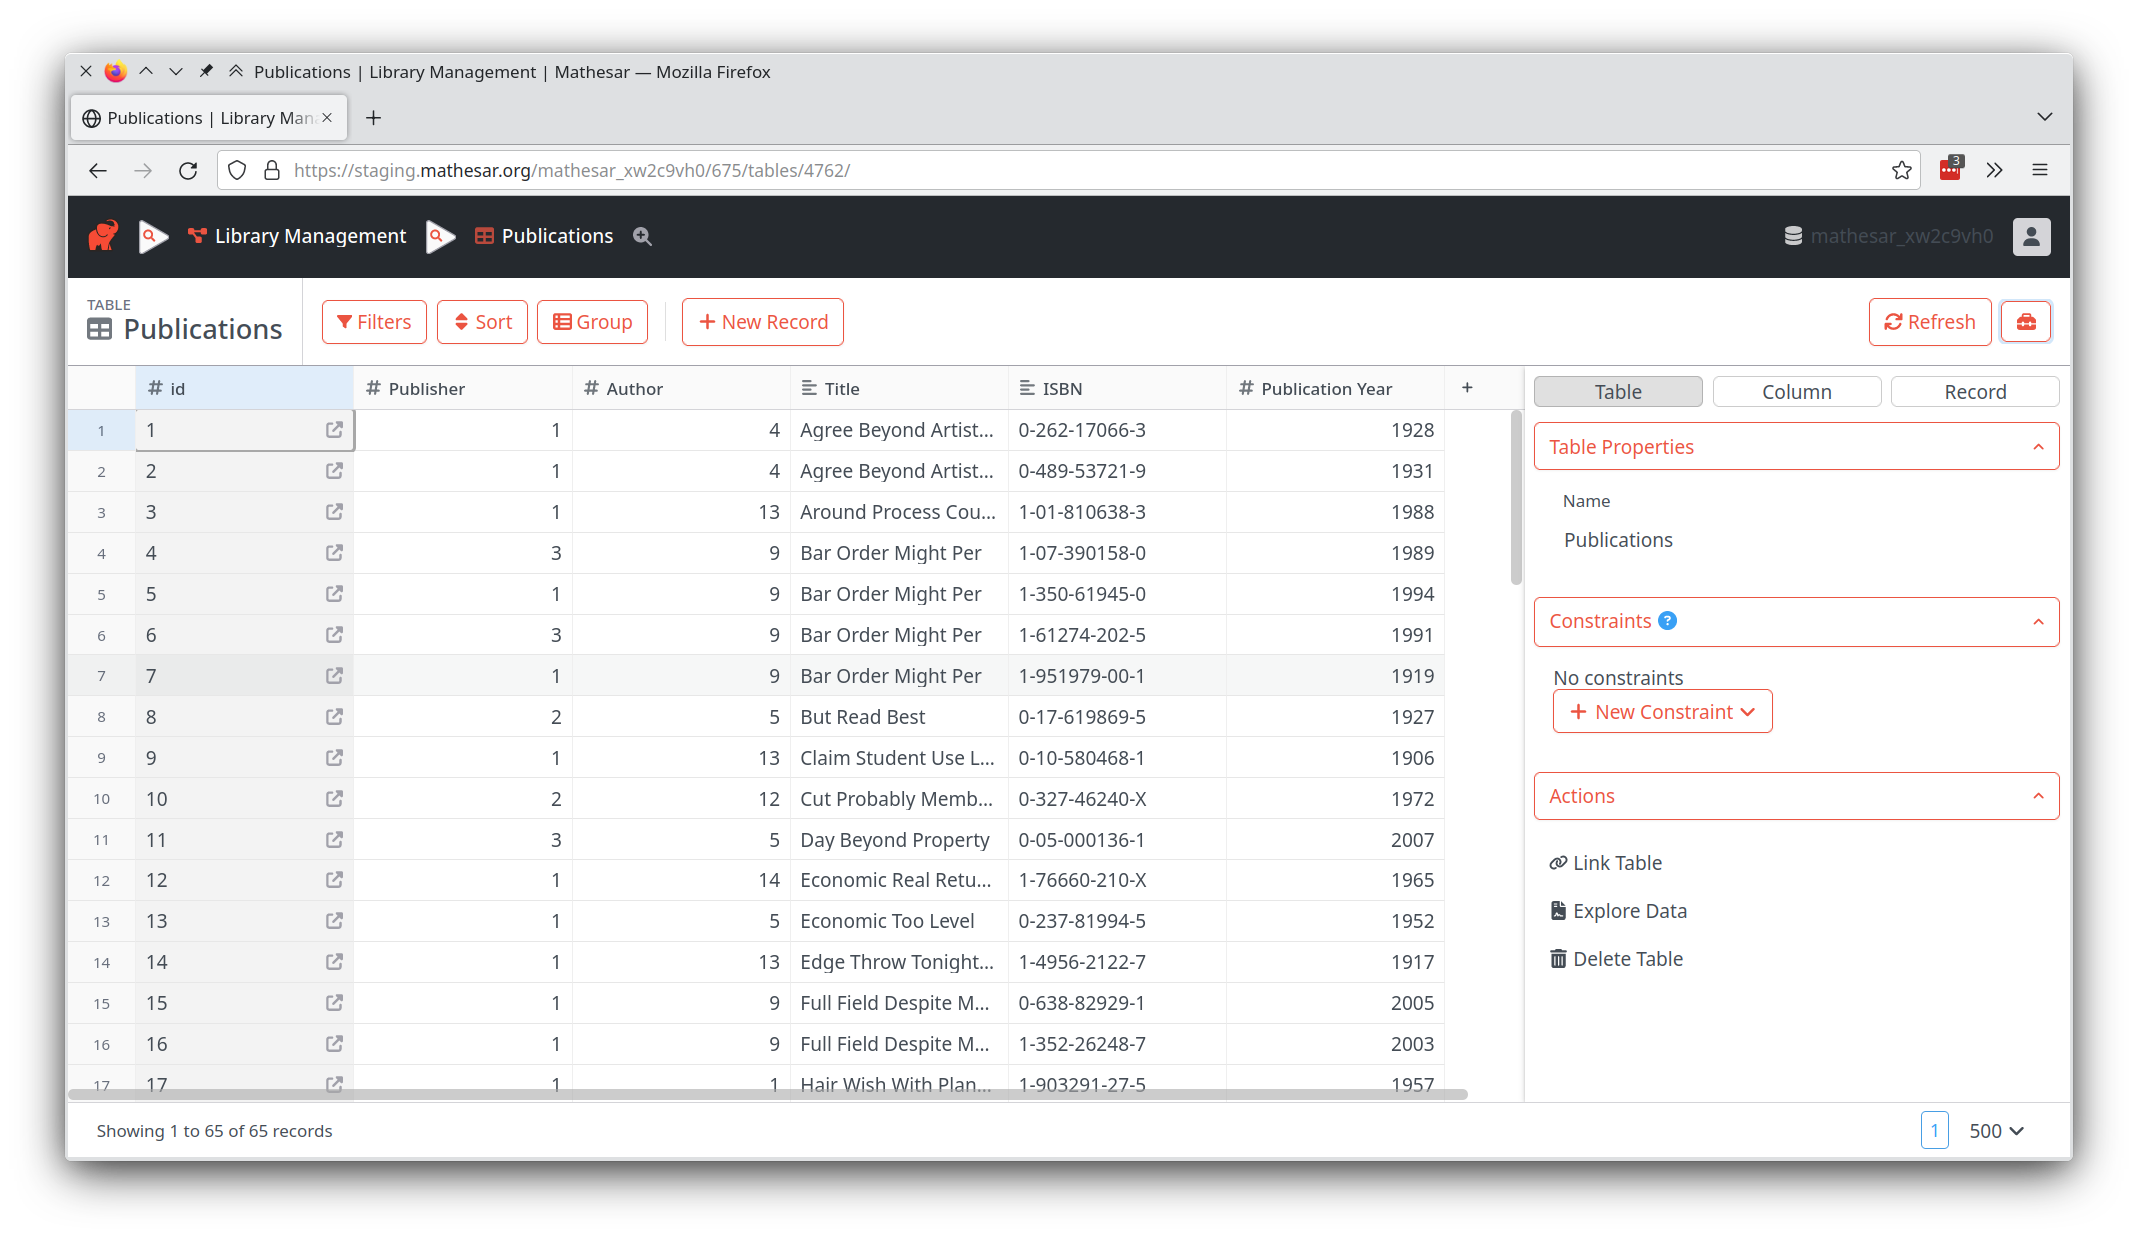Viewport: 2138px width, 1238px height.
Task: Open the Filters panel
Action: point(374,321)
